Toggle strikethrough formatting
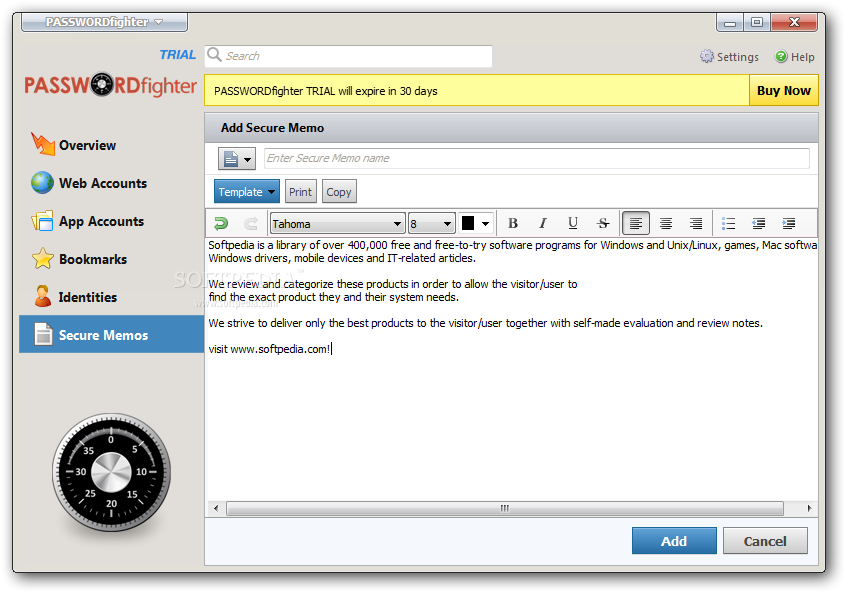 coord(603,223)
